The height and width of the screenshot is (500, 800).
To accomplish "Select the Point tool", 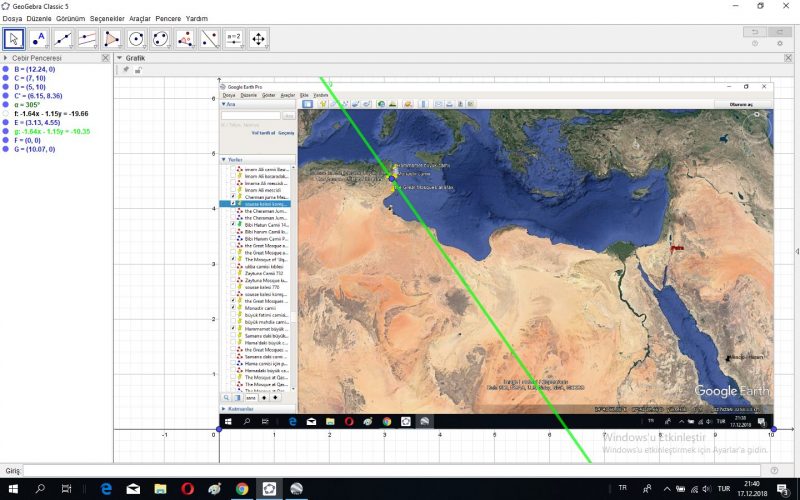I will pos(38,39).
